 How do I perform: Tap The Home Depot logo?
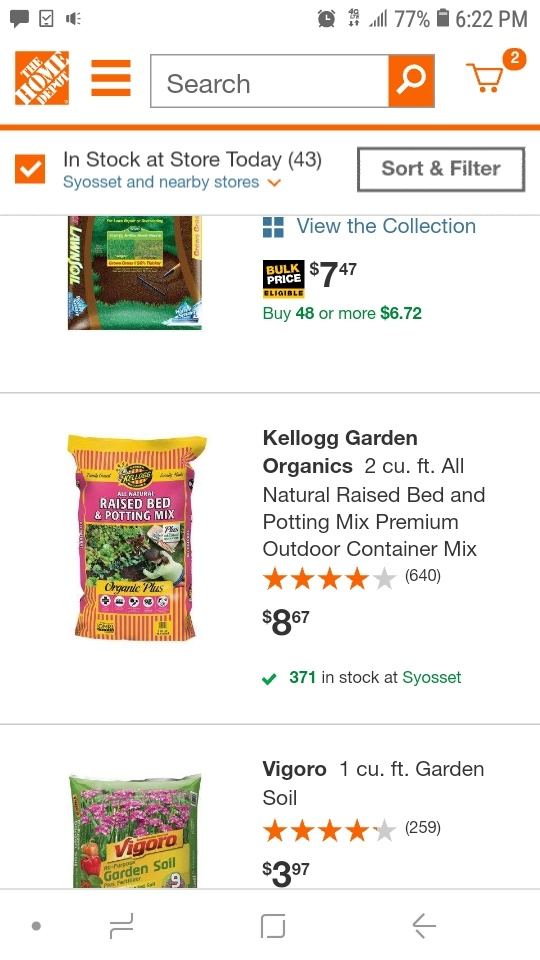click(42, 78)
